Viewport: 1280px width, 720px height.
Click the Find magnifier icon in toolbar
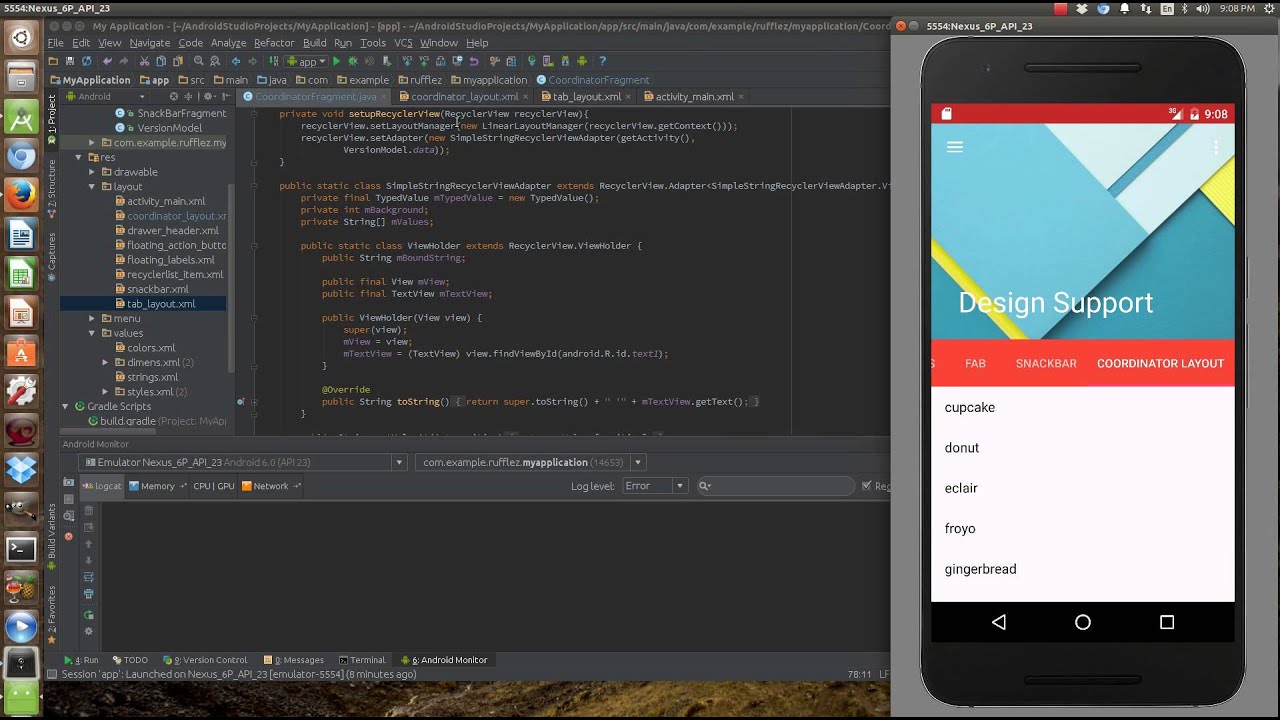tap(198, 61)
